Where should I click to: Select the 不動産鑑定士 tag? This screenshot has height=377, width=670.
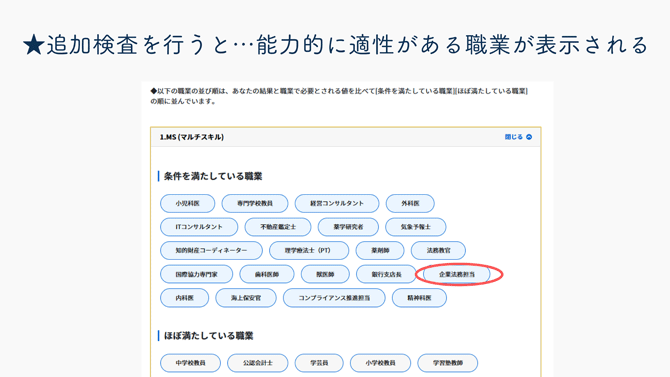(x=278, y=227)
